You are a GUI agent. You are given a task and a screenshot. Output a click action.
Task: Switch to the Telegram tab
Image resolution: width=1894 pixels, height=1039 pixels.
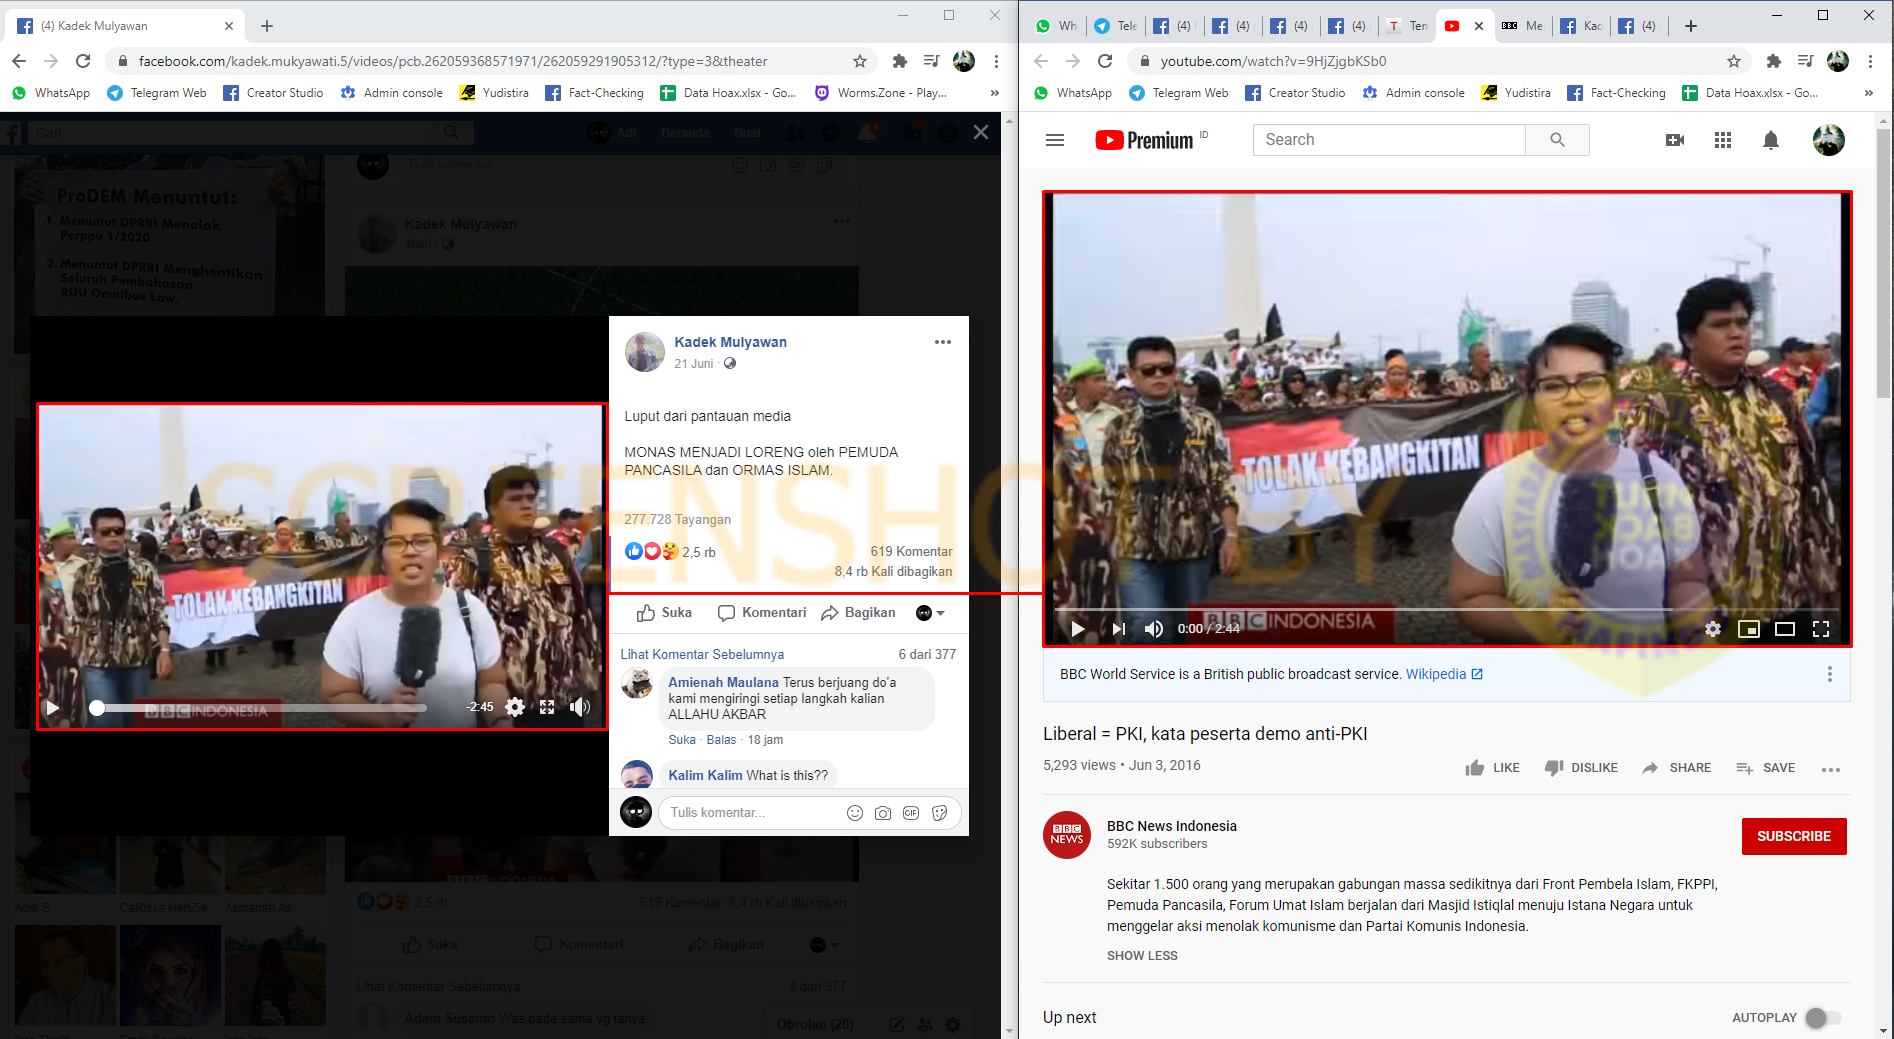point(1115,26)
